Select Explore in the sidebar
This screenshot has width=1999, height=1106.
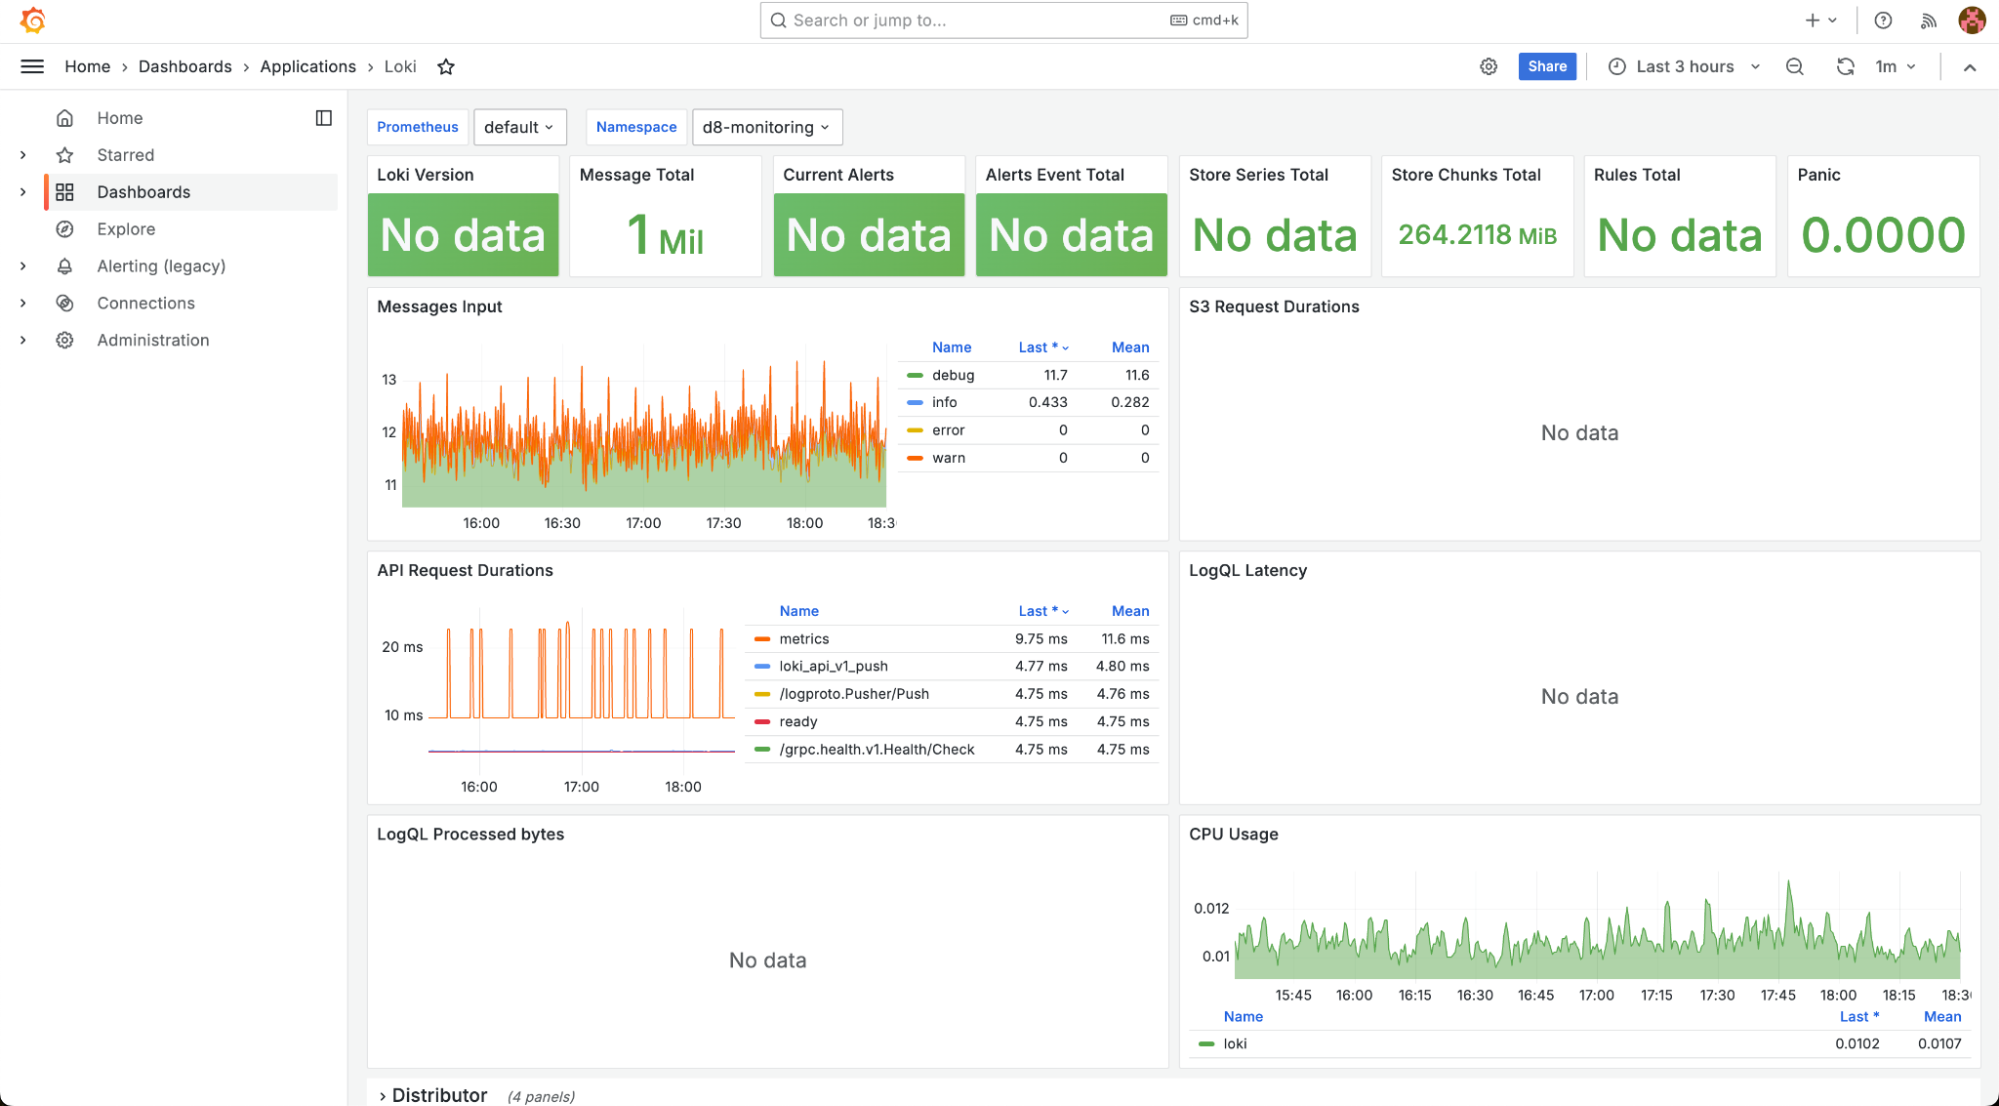coord(126,229)
